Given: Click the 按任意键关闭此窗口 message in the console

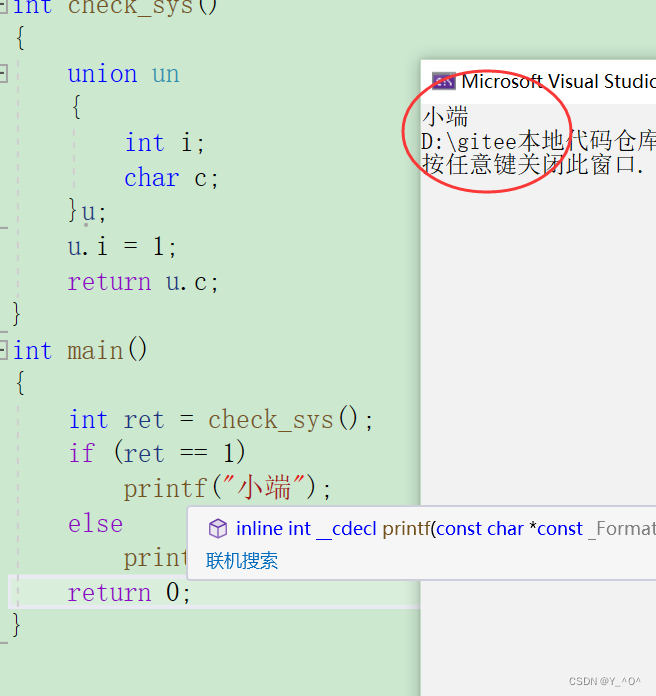Looking at the screenshot, I should [x=533, y=165].
